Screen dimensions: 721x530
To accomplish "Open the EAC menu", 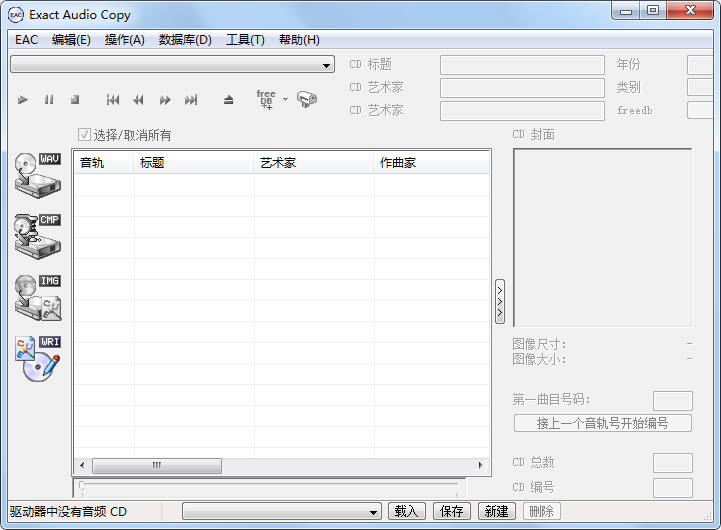I will 26,40.
